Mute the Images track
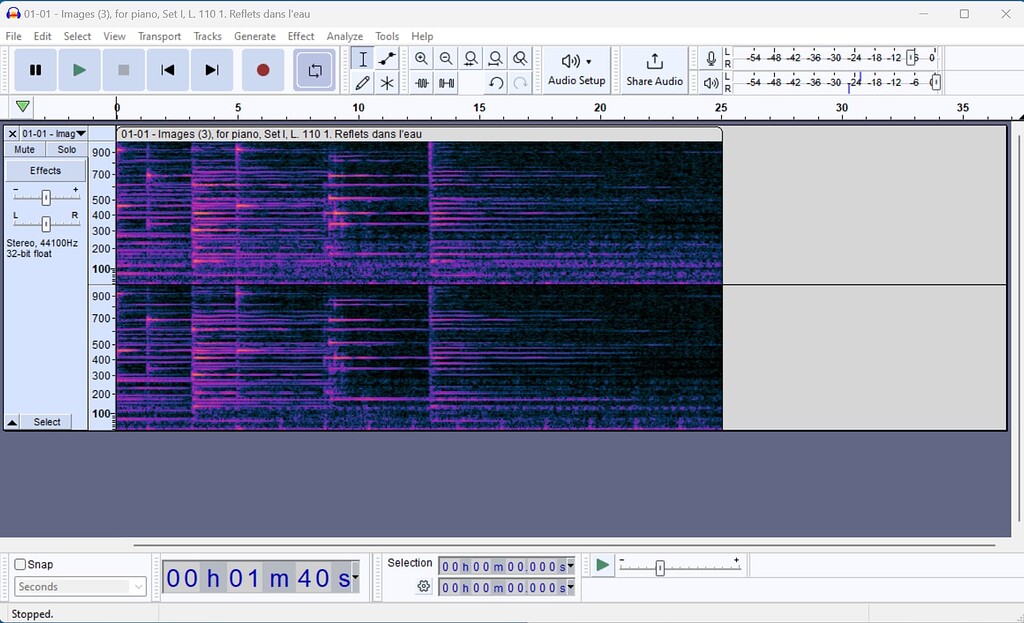This screenshot has width=1024, height=623. point(23,148)
